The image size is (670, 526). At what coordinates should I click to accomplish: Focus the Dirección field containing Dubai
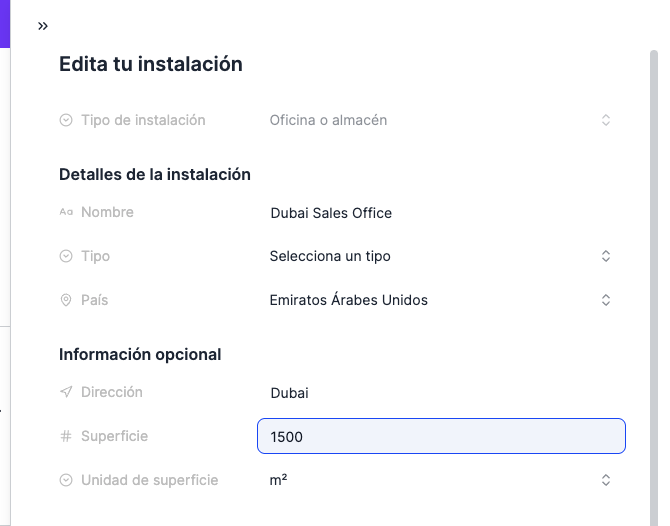[441, 393]
